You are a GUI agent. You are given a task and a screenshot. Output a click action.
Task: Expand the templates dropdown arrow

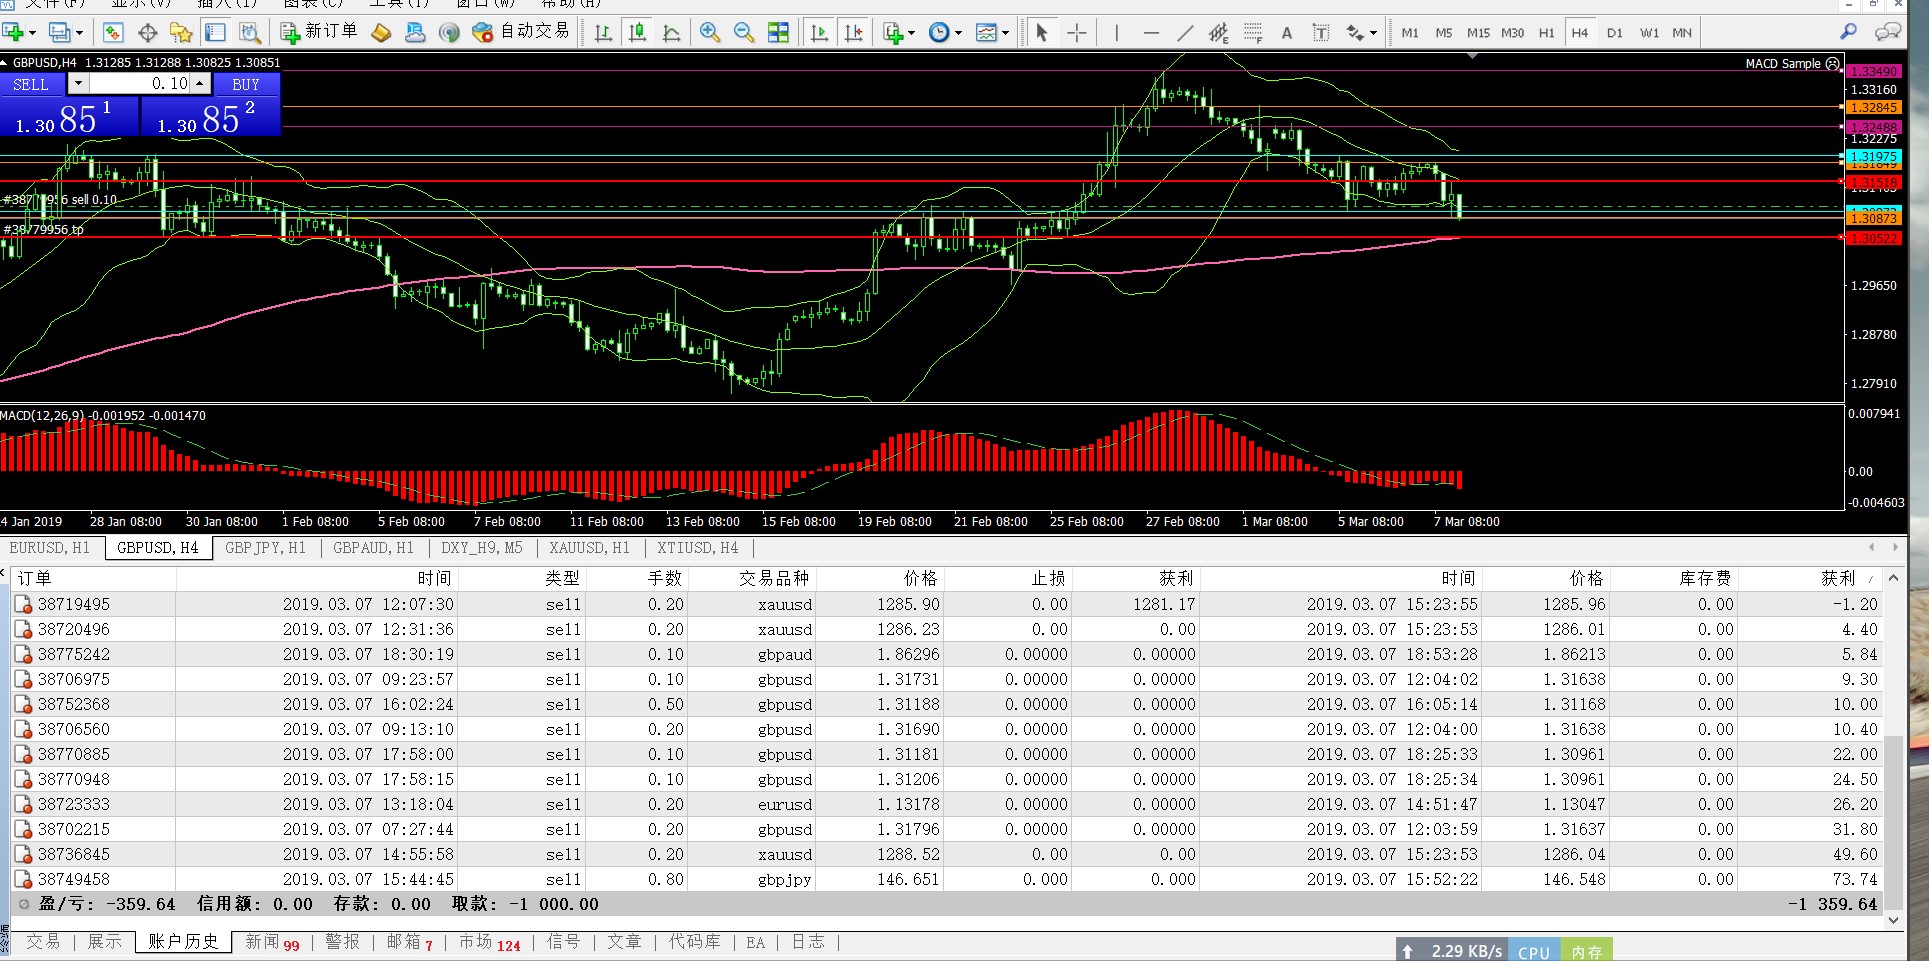coord(1005,33)
